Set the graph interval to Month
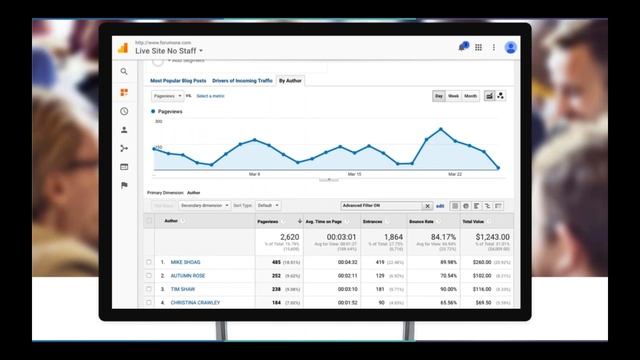The width and height of the screenshot is (640, 360). 471,96
